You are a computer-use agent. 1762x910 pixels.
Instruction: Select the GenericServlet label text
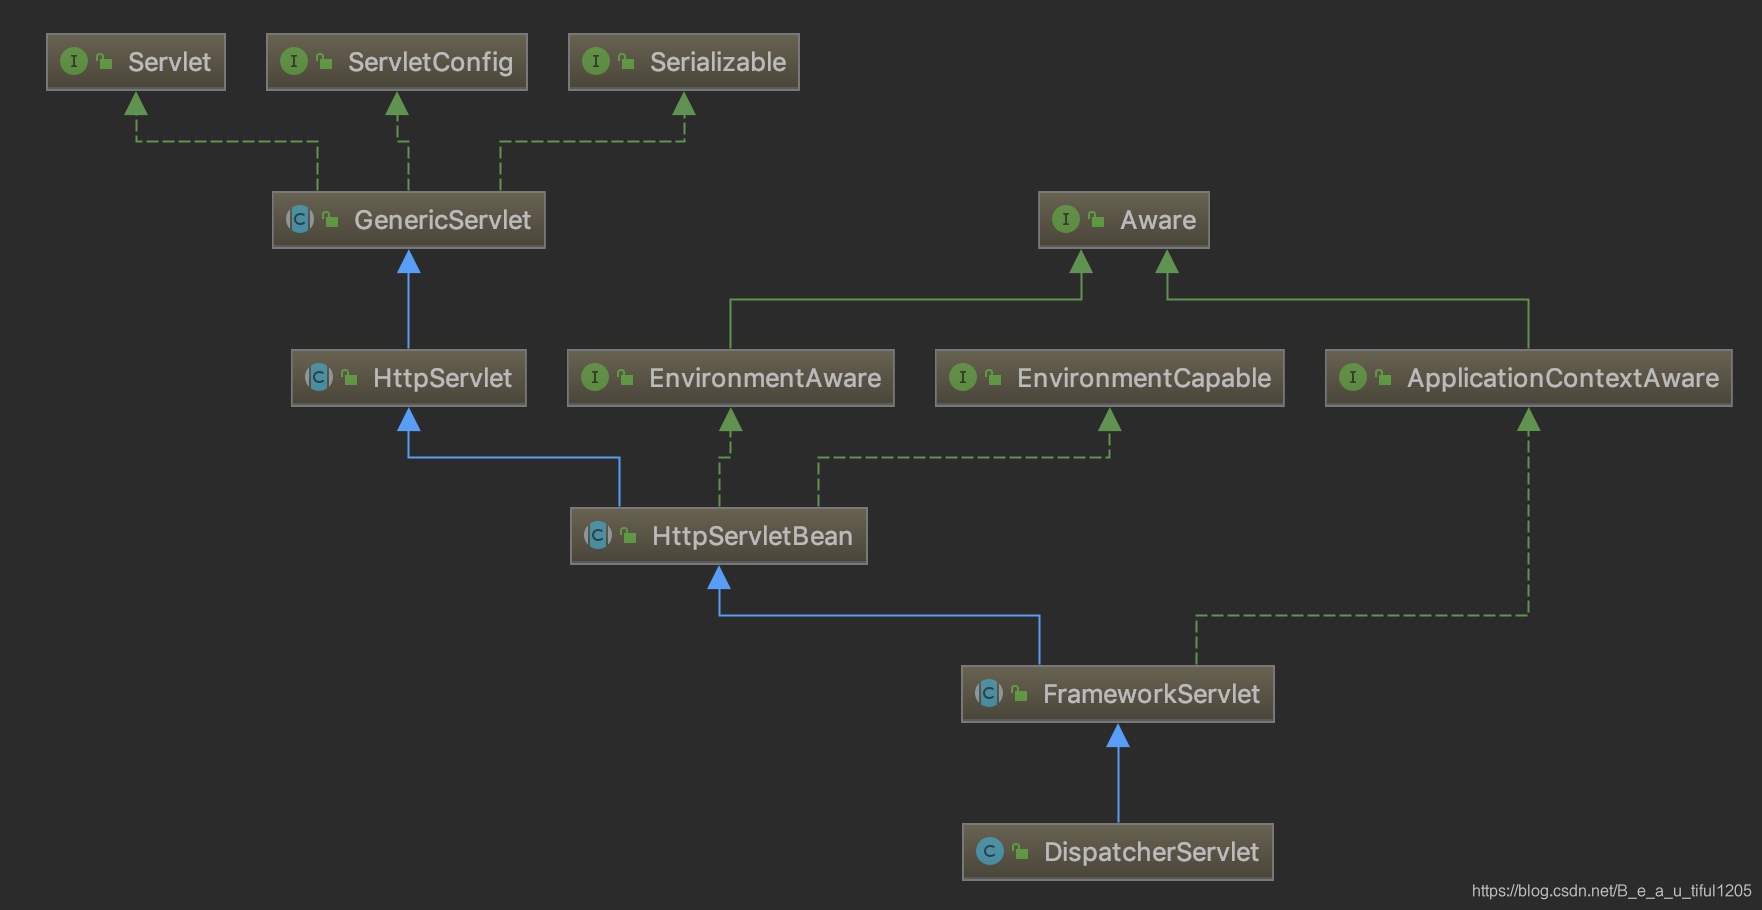tap(442, 220)
